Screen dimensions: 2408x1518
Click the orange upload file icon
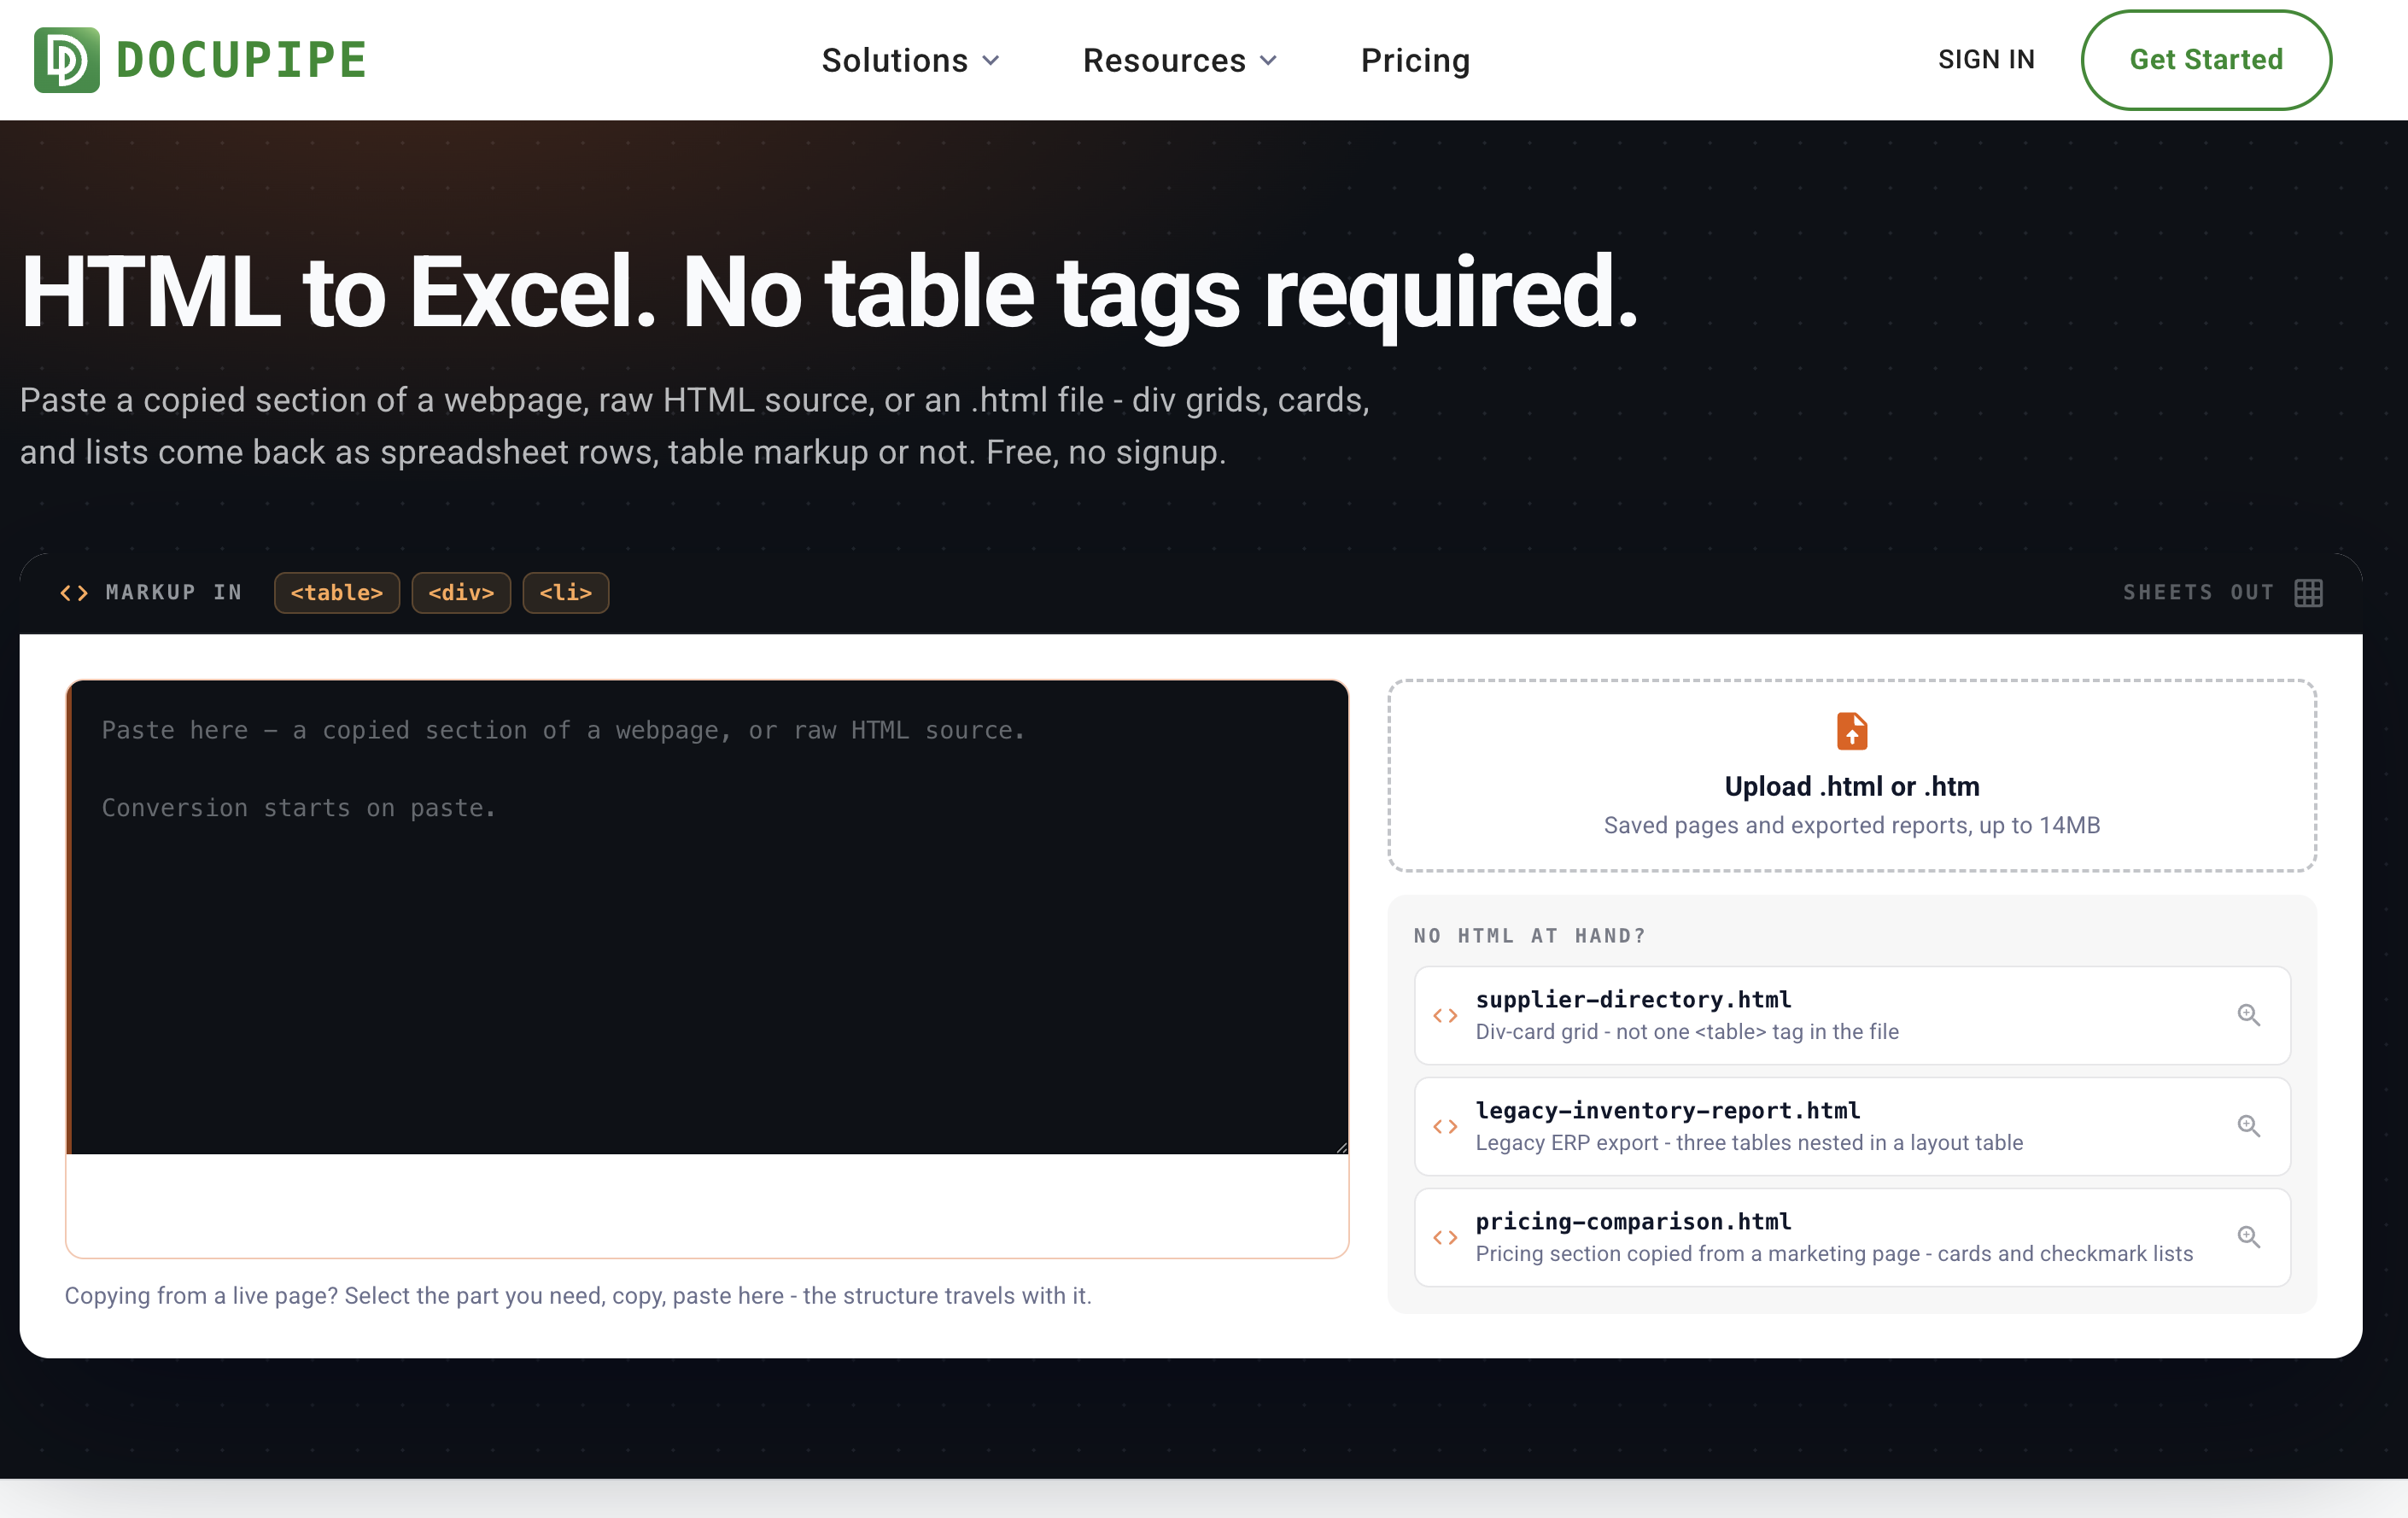click(1852, 731)
